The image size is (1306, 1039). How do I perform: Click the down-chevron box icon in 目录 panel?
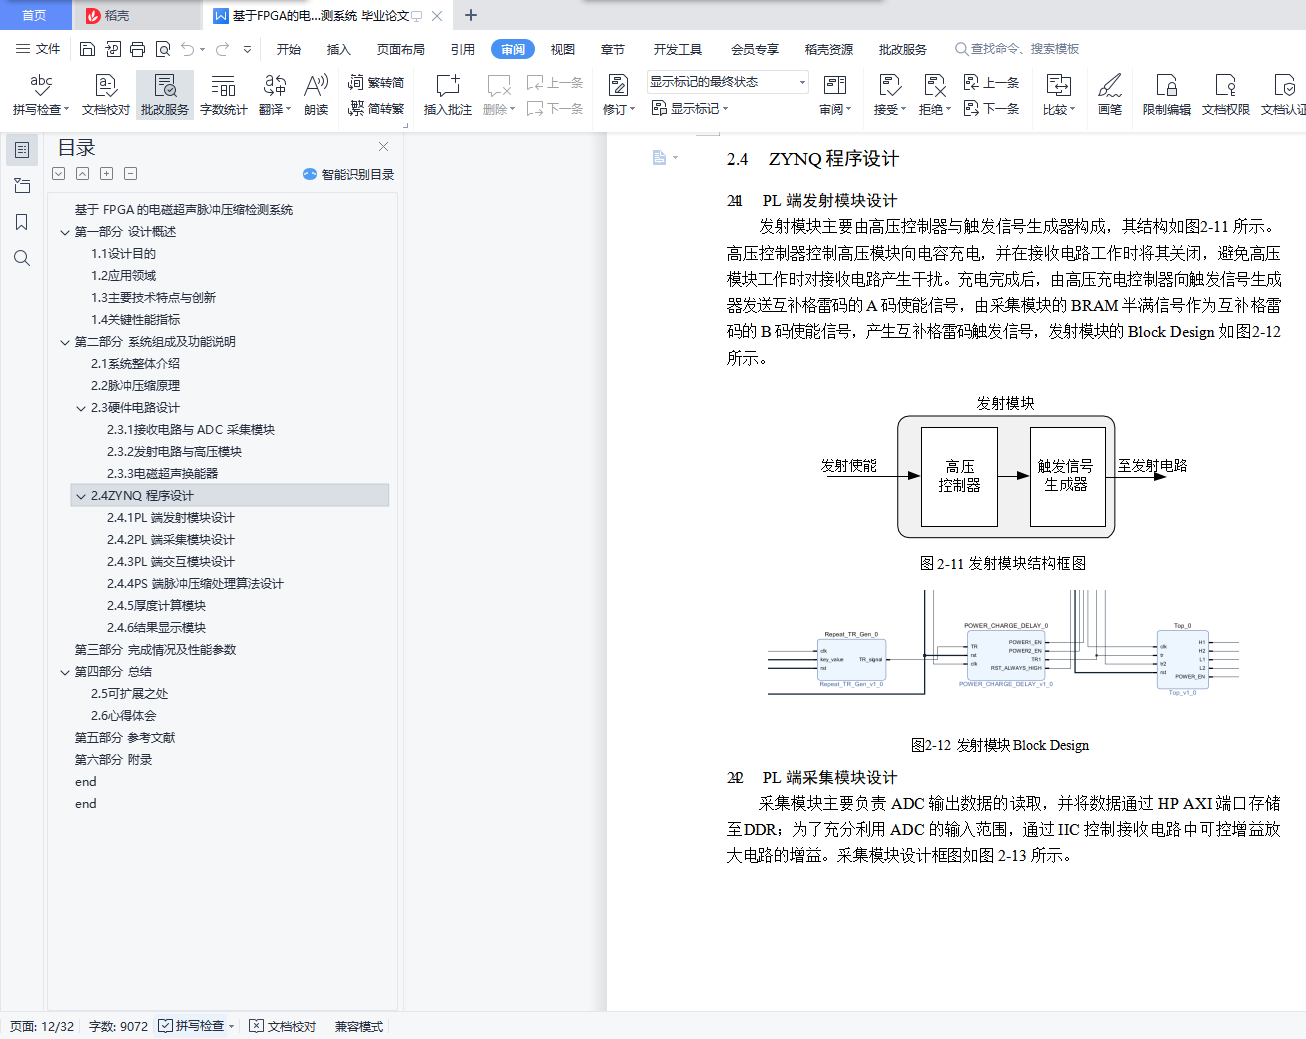point(59,174)
